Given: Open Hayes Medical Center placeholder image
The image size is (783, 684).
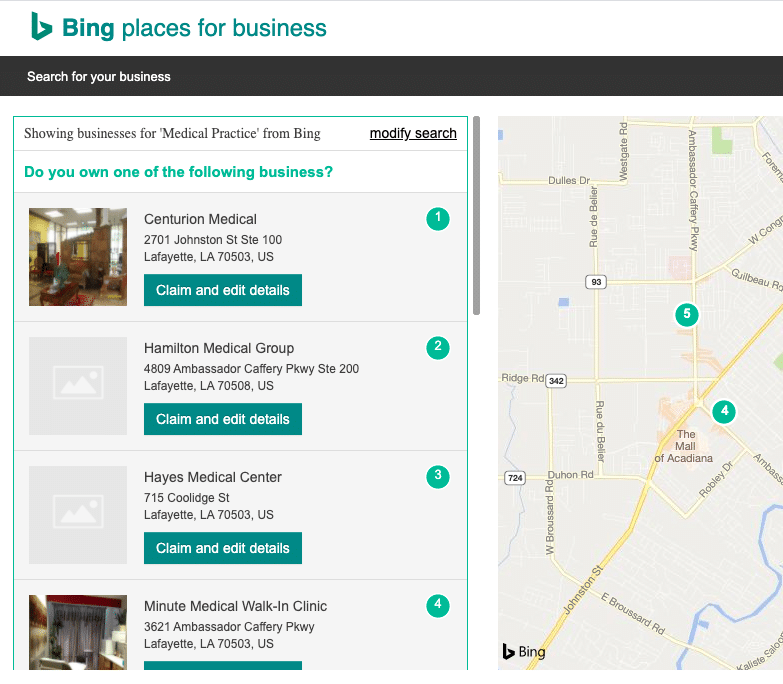Looking at the screenshot, I should coord(78,515).
